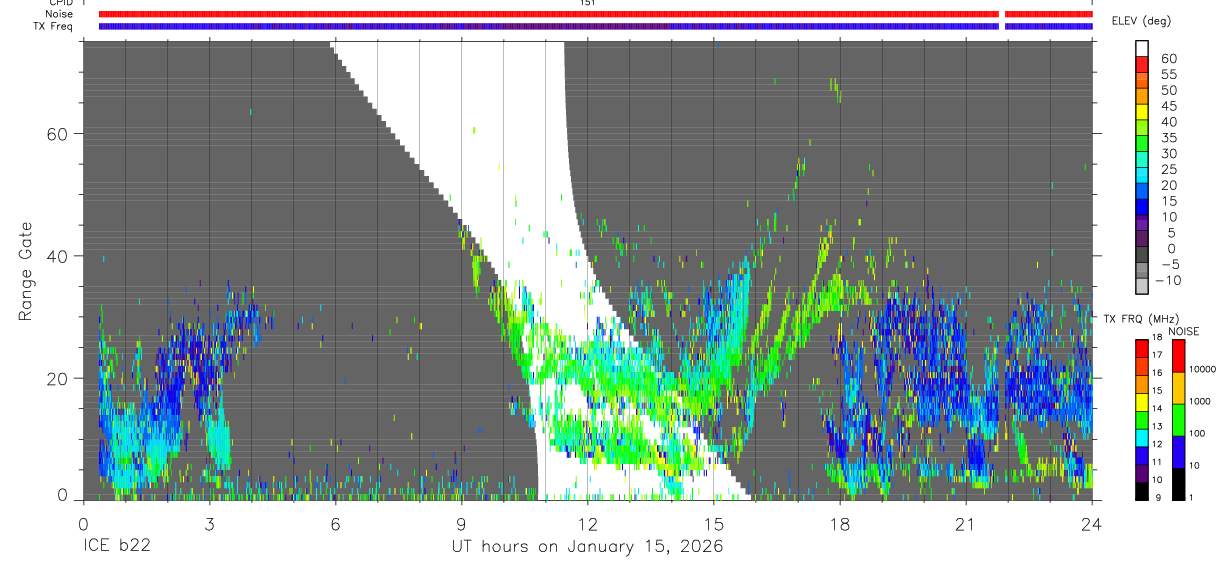Click the Range Gate axis '20' tick label
The image size is (1228, 567).
tap(58, 378)
